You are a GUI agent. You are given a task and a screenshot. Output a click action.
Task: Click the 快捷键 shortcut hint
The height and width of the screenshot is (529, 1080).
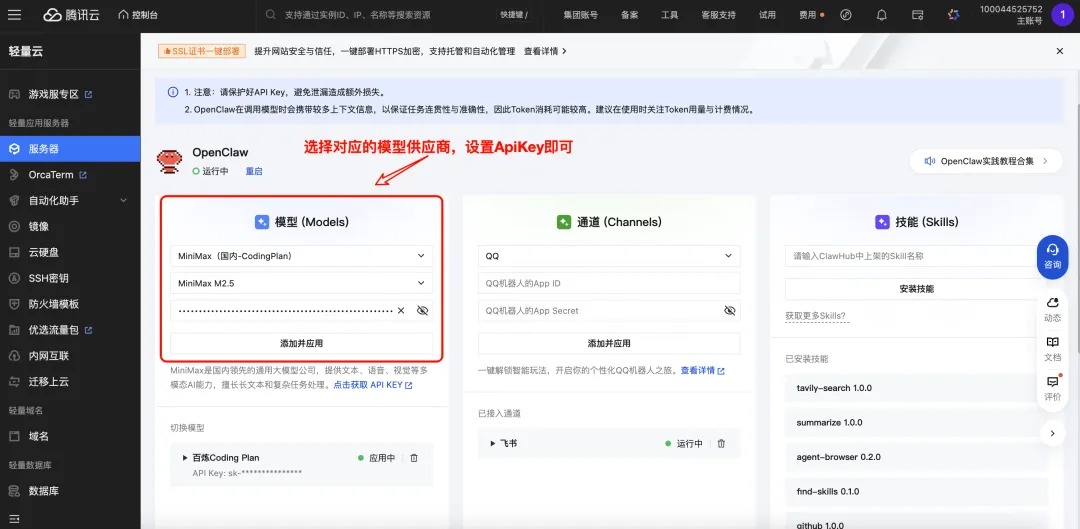click(515, 14)
